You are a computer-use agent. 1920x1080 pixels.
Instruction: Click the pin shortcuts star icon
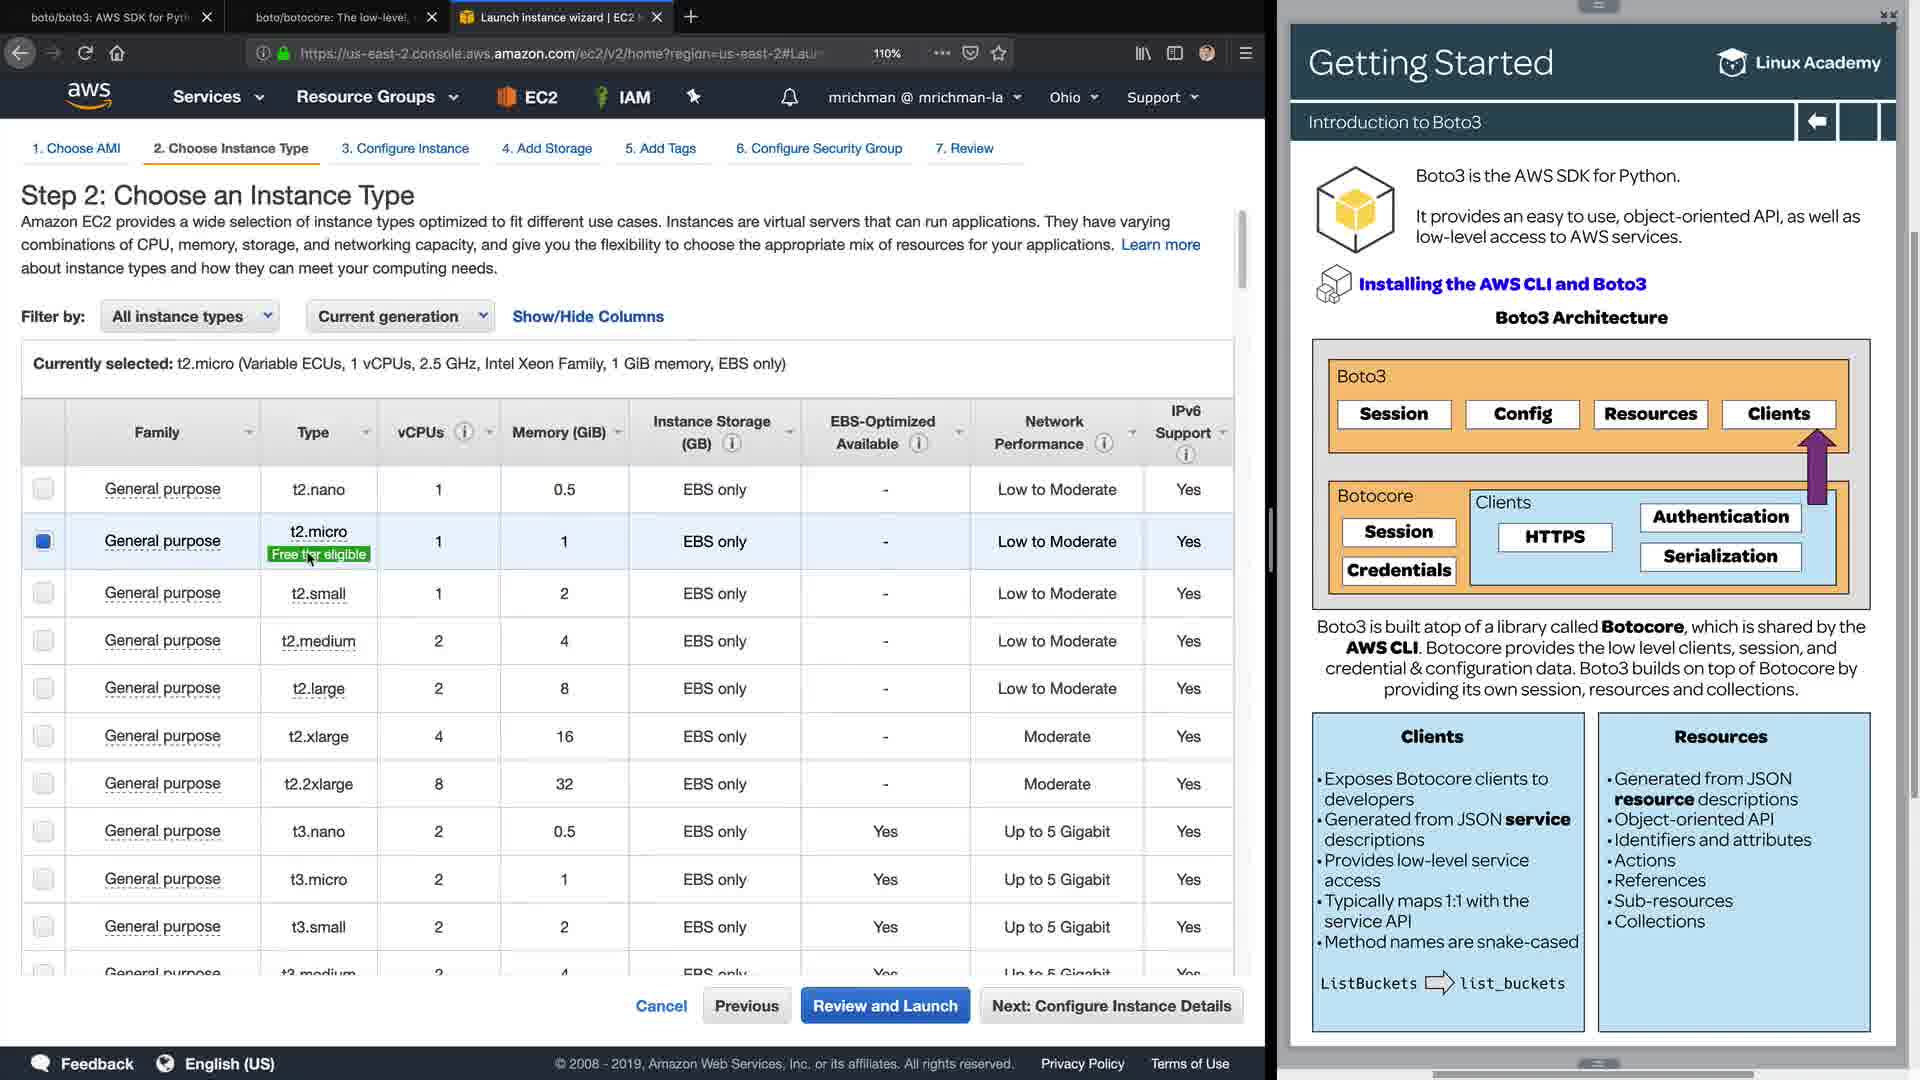[693, 96]
